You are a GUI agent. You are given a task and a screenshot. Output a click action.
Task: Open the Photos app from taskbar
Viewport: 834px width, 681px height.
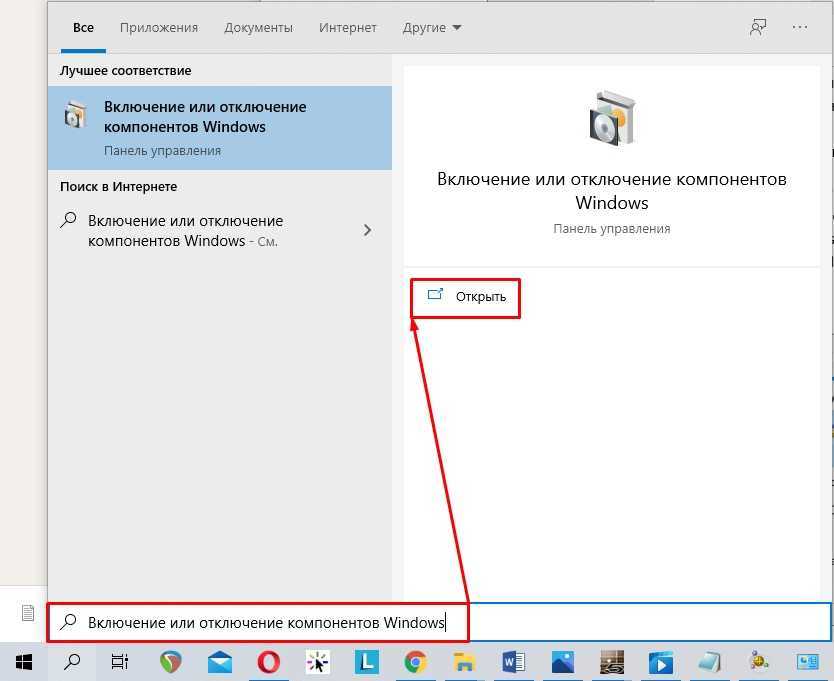(x=563, y=662)
